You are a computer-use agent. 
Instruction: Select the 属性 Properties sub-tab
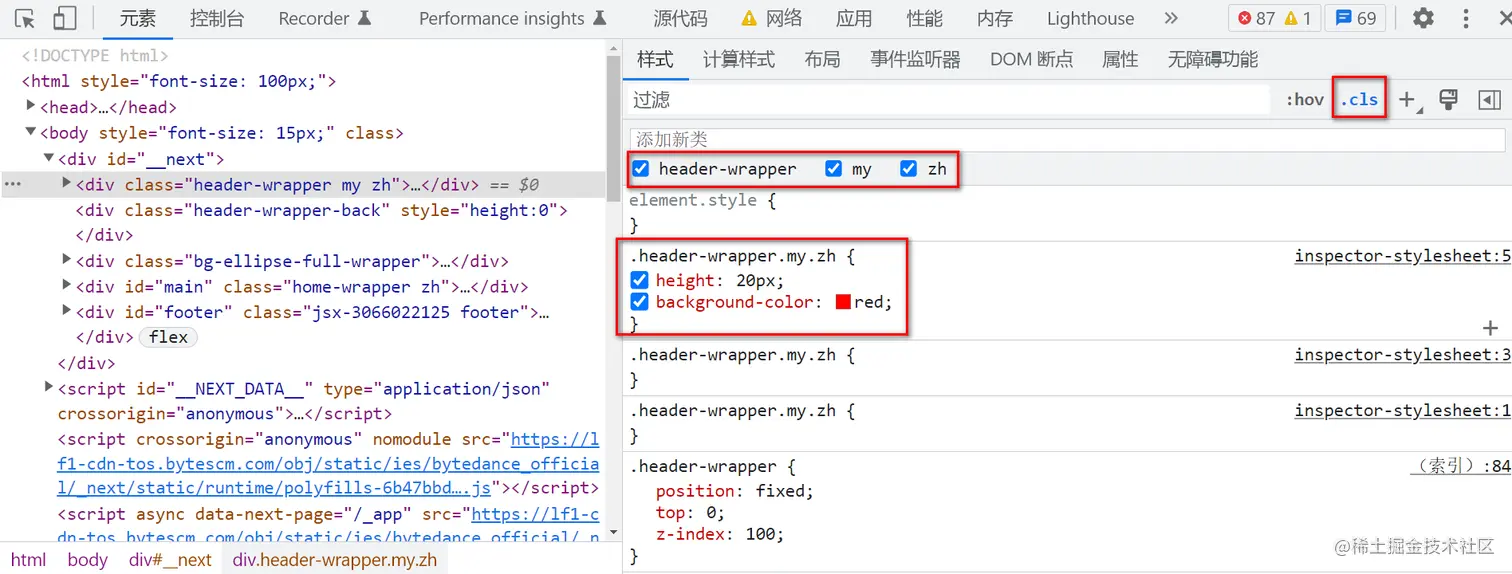coord(1120,60)
